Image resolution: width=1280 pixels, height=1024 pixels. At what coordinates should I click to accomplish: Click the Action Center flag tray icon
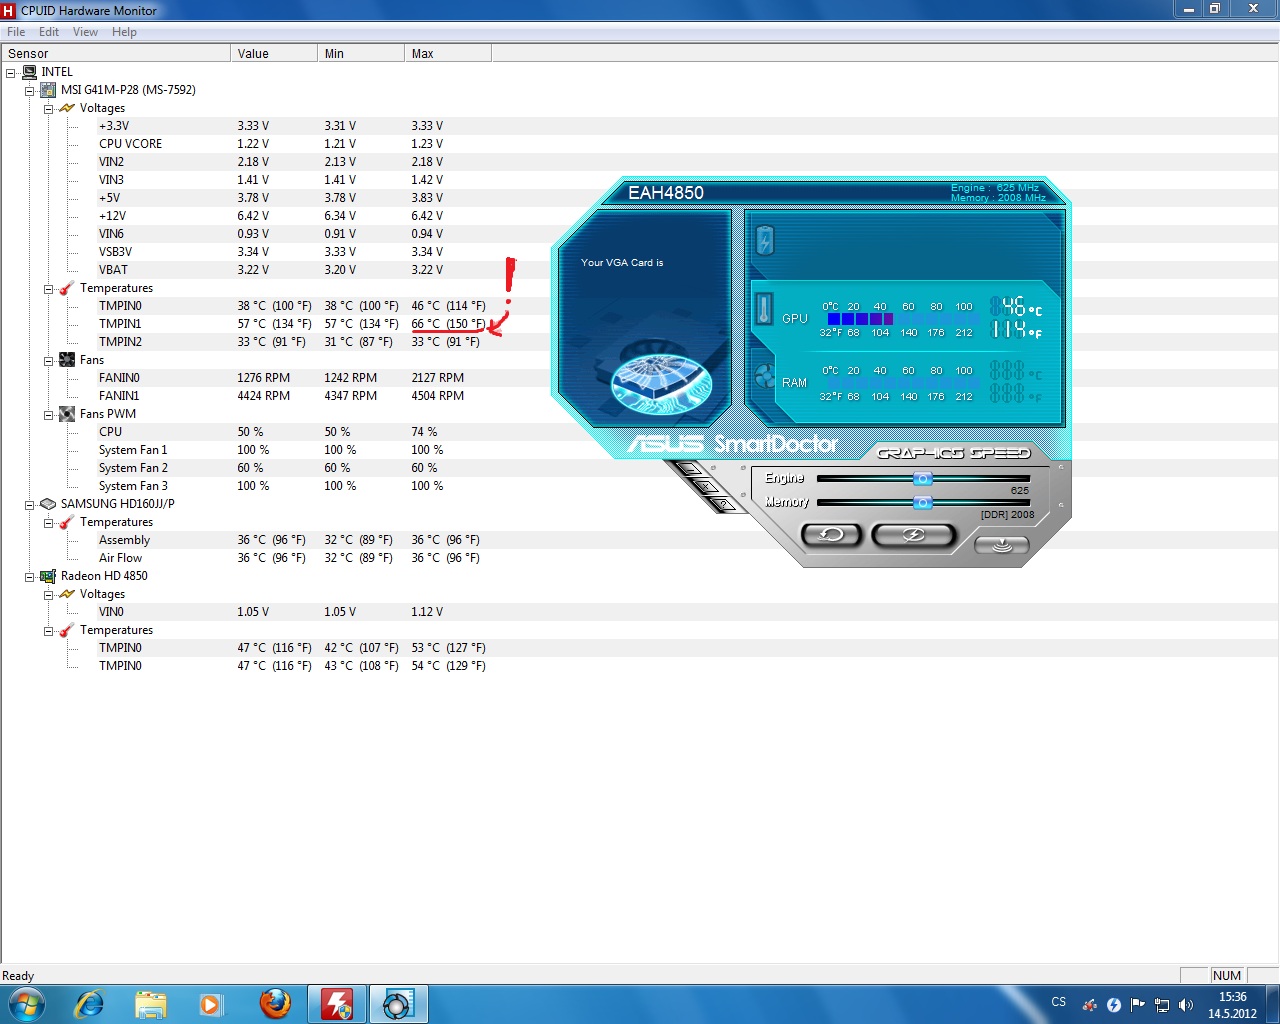(x=1138, y=1005)
